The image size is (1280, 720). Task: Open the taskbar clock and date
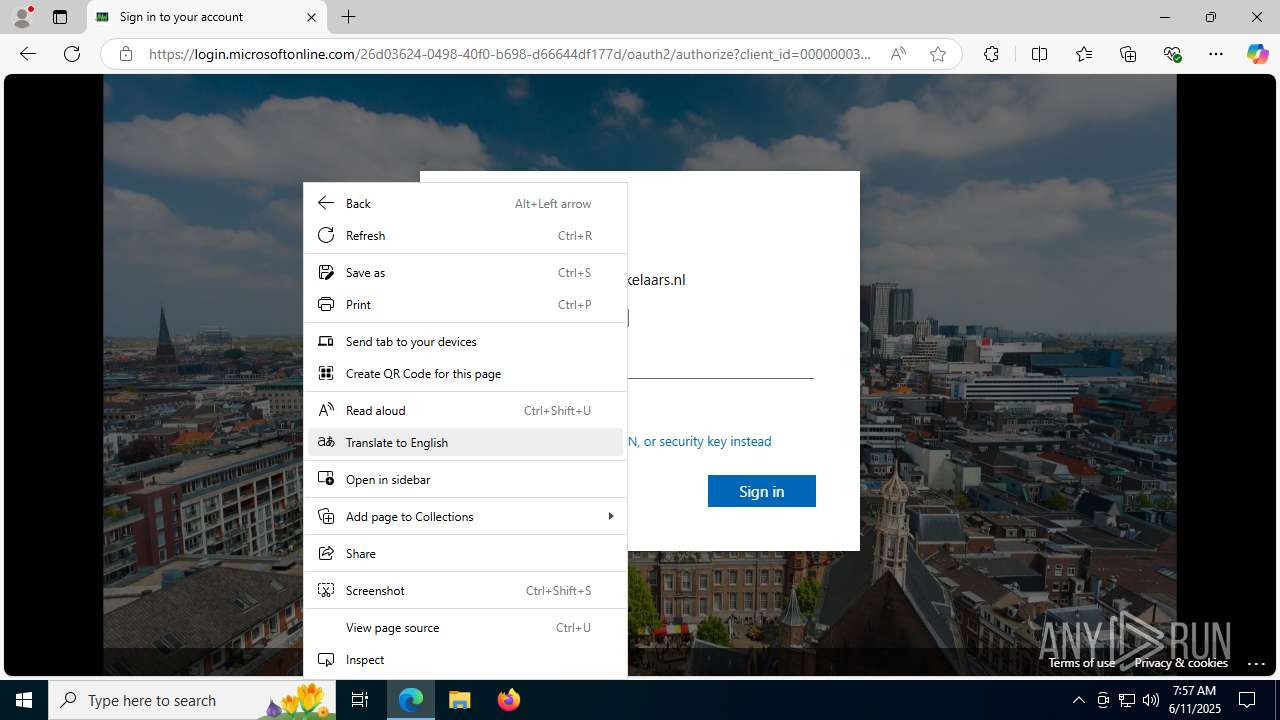pyautogui.click(x=1194, y=700)
